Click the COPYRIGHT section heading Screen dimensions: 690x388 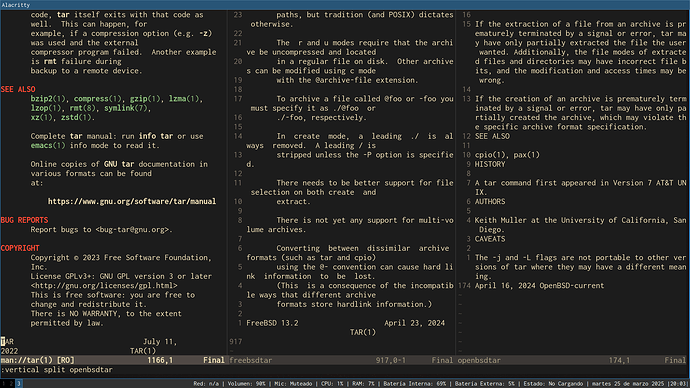coord(20,248)
